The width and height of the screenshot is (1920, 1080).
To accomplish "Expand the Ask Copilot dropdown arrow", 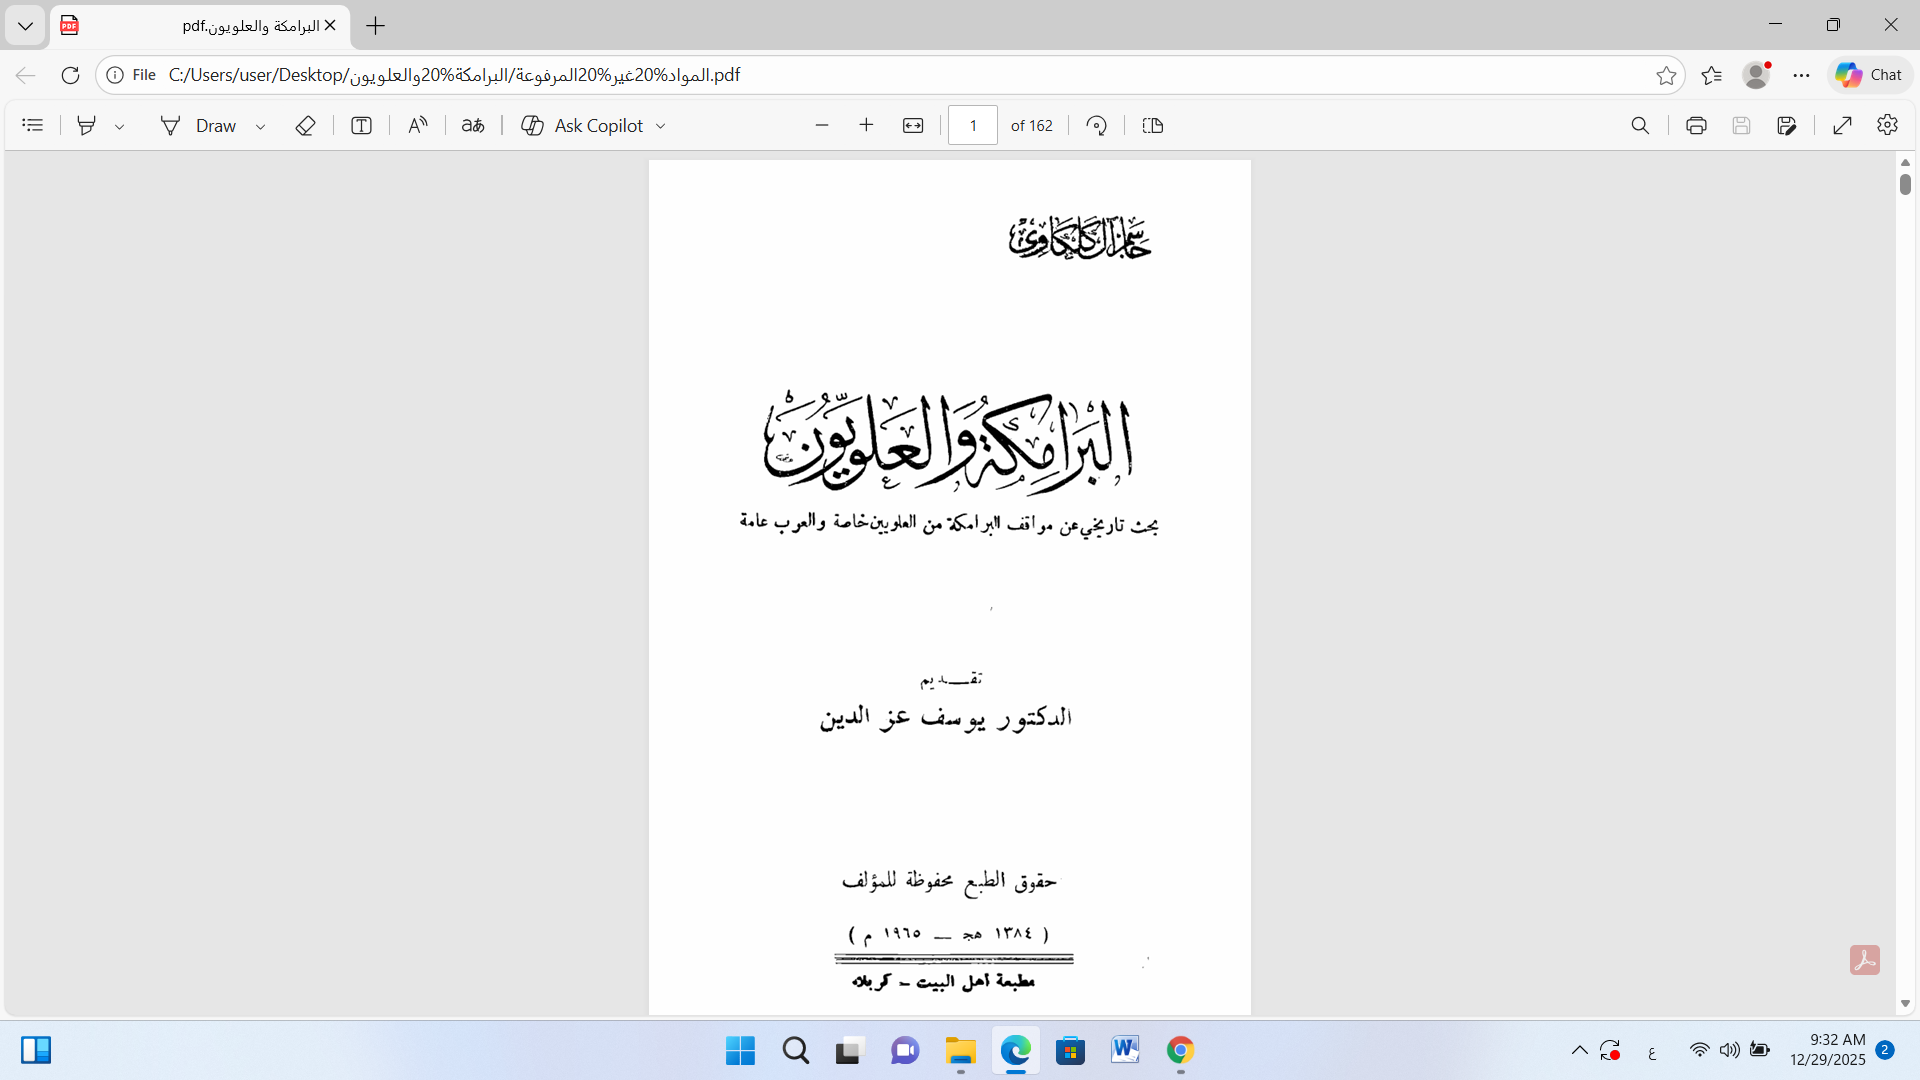I will pos(661,126).
